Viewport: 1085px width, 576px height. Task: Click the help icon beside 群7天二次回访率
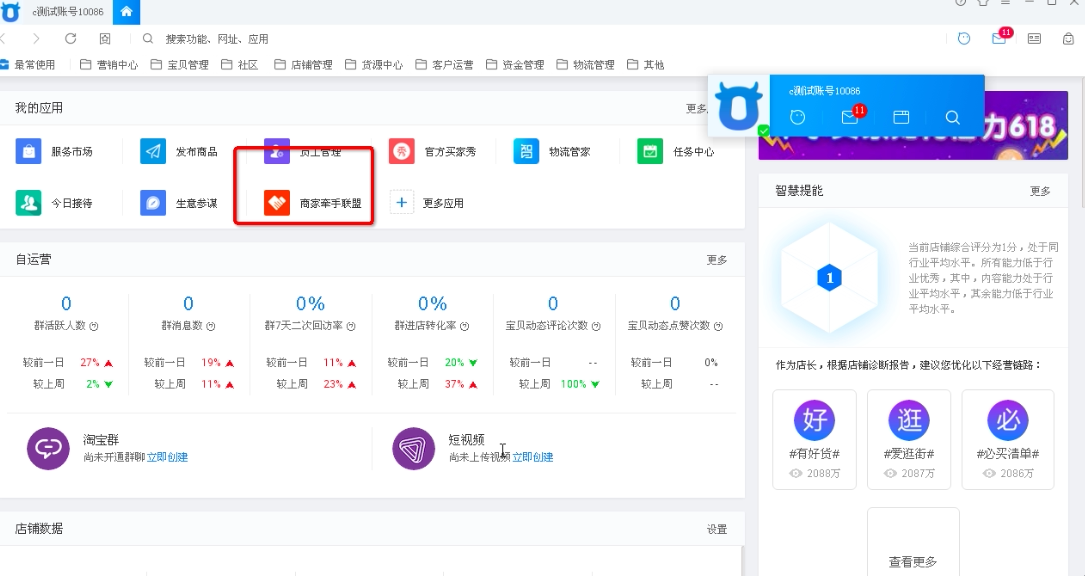coord(352,326)
